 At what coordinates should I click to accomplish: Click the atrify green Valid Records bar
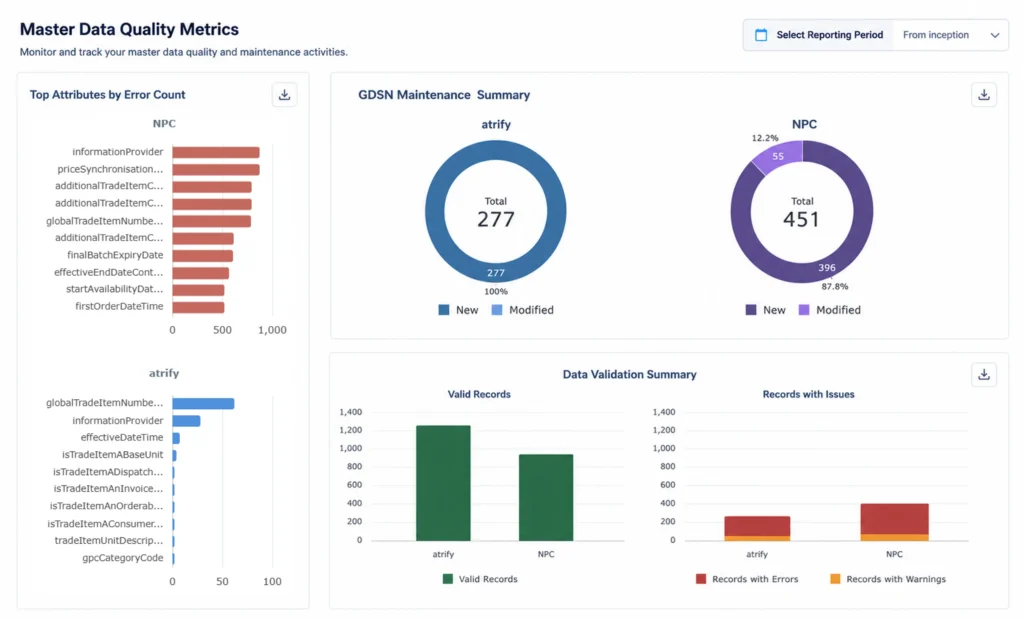coord(443,483)
